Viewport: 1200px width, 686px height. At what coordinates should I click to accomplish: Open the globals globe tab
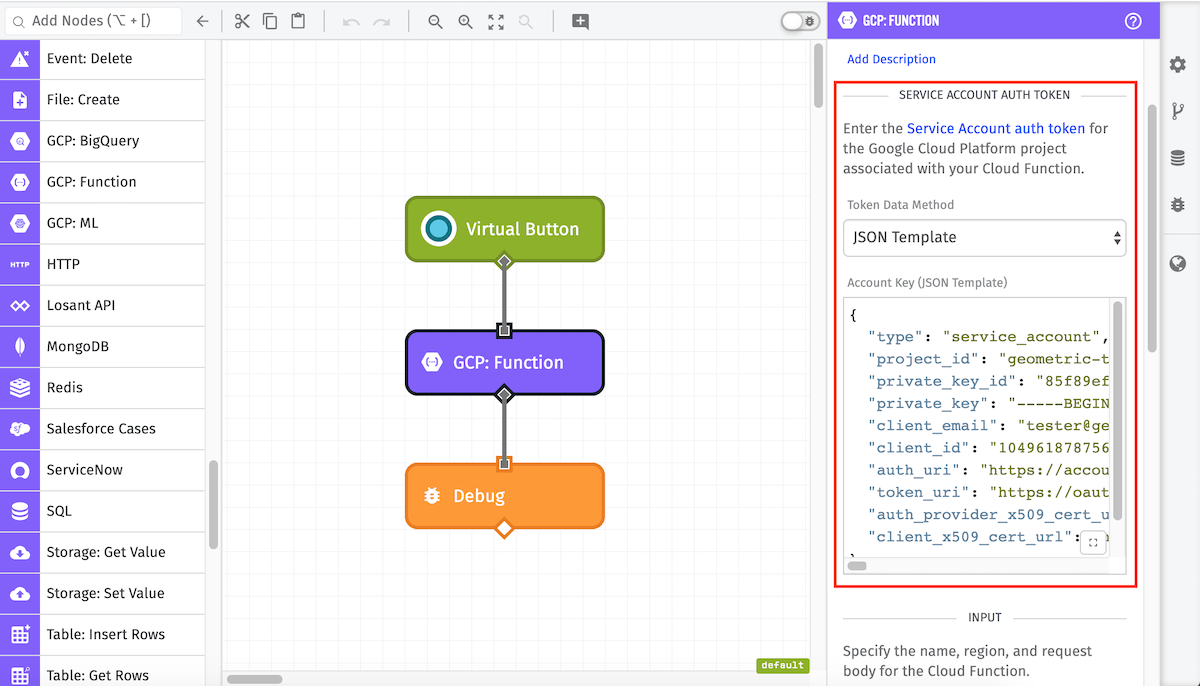pyautogui.click(x=1178, y=264)
